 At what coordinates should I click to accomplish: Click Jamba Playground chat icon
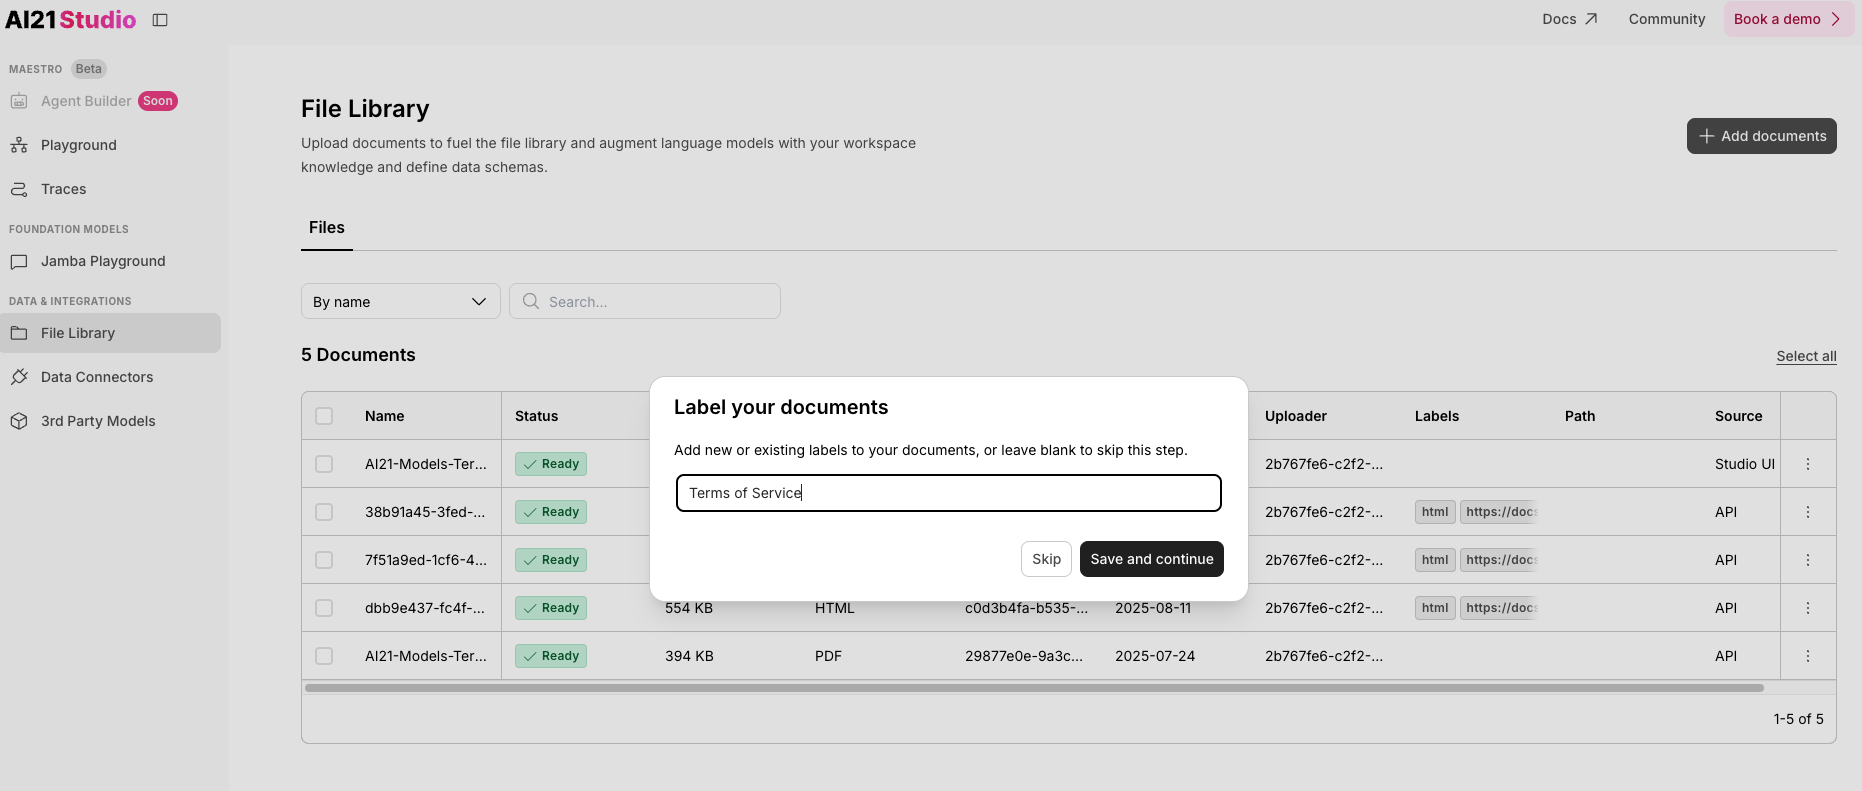click(19, 261)
